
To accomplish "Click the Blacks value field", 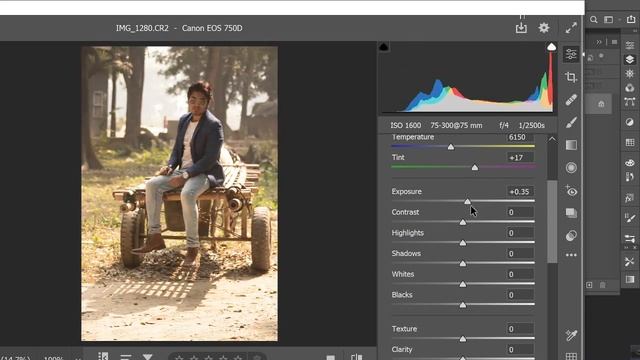I will [520, 295].
